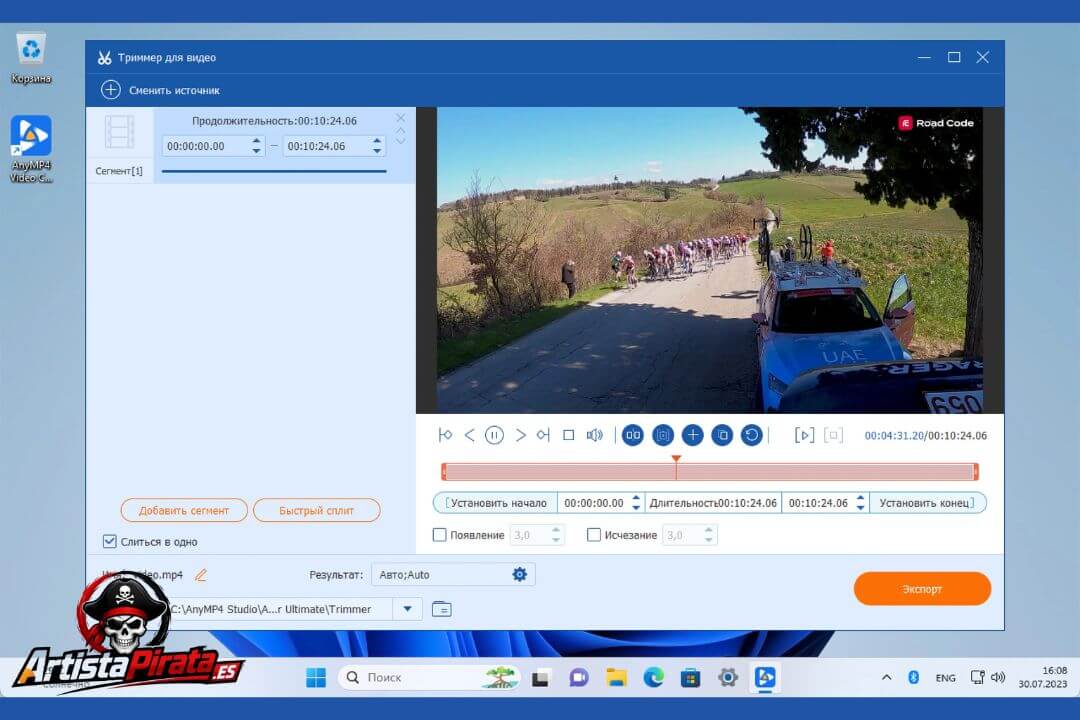
Task: Enable 'Появление' fade-in checkbox
Action: click(439, 535)
